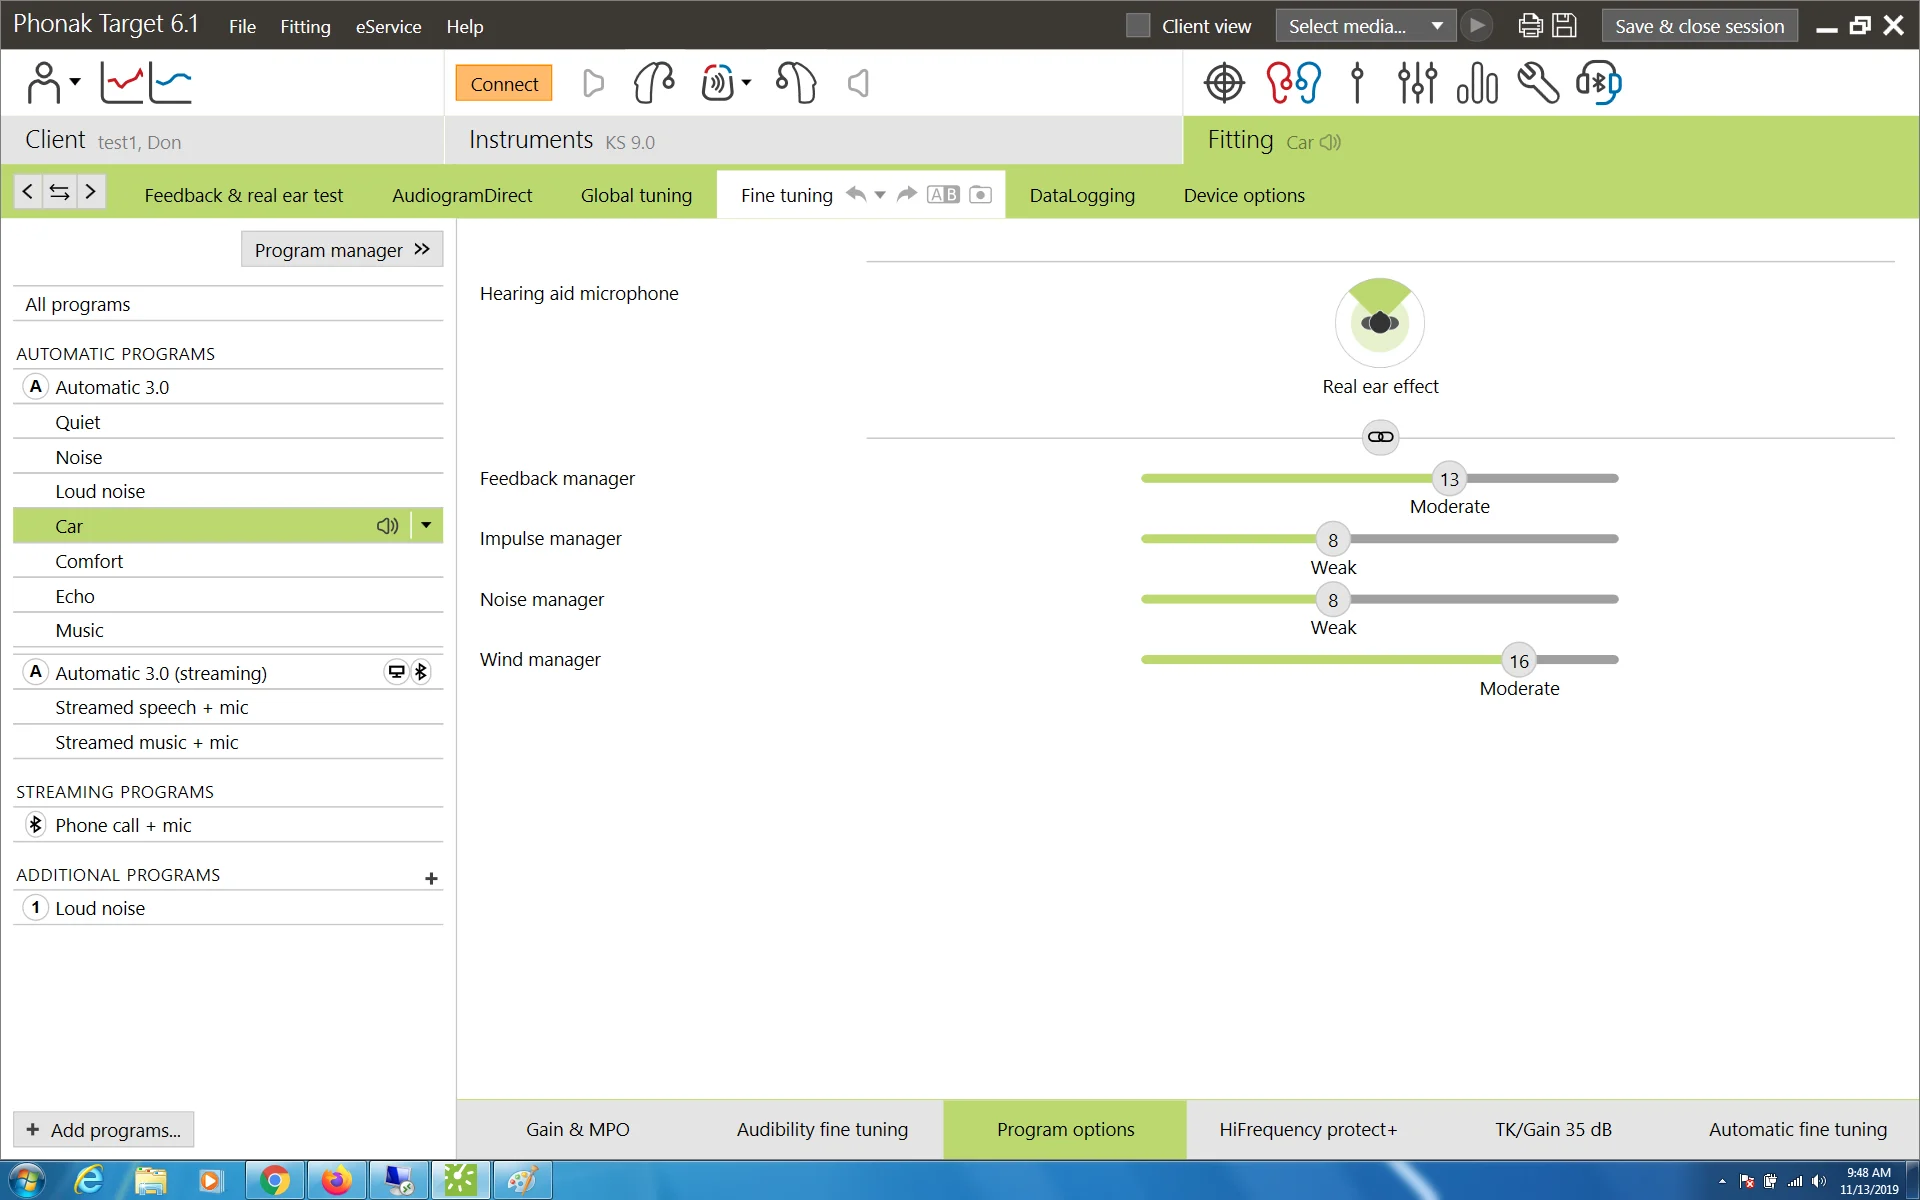The width and height of the screenshot is (1920, 1200).
Task: Open the Fitting menu
Action: click(x=305, y=26)
